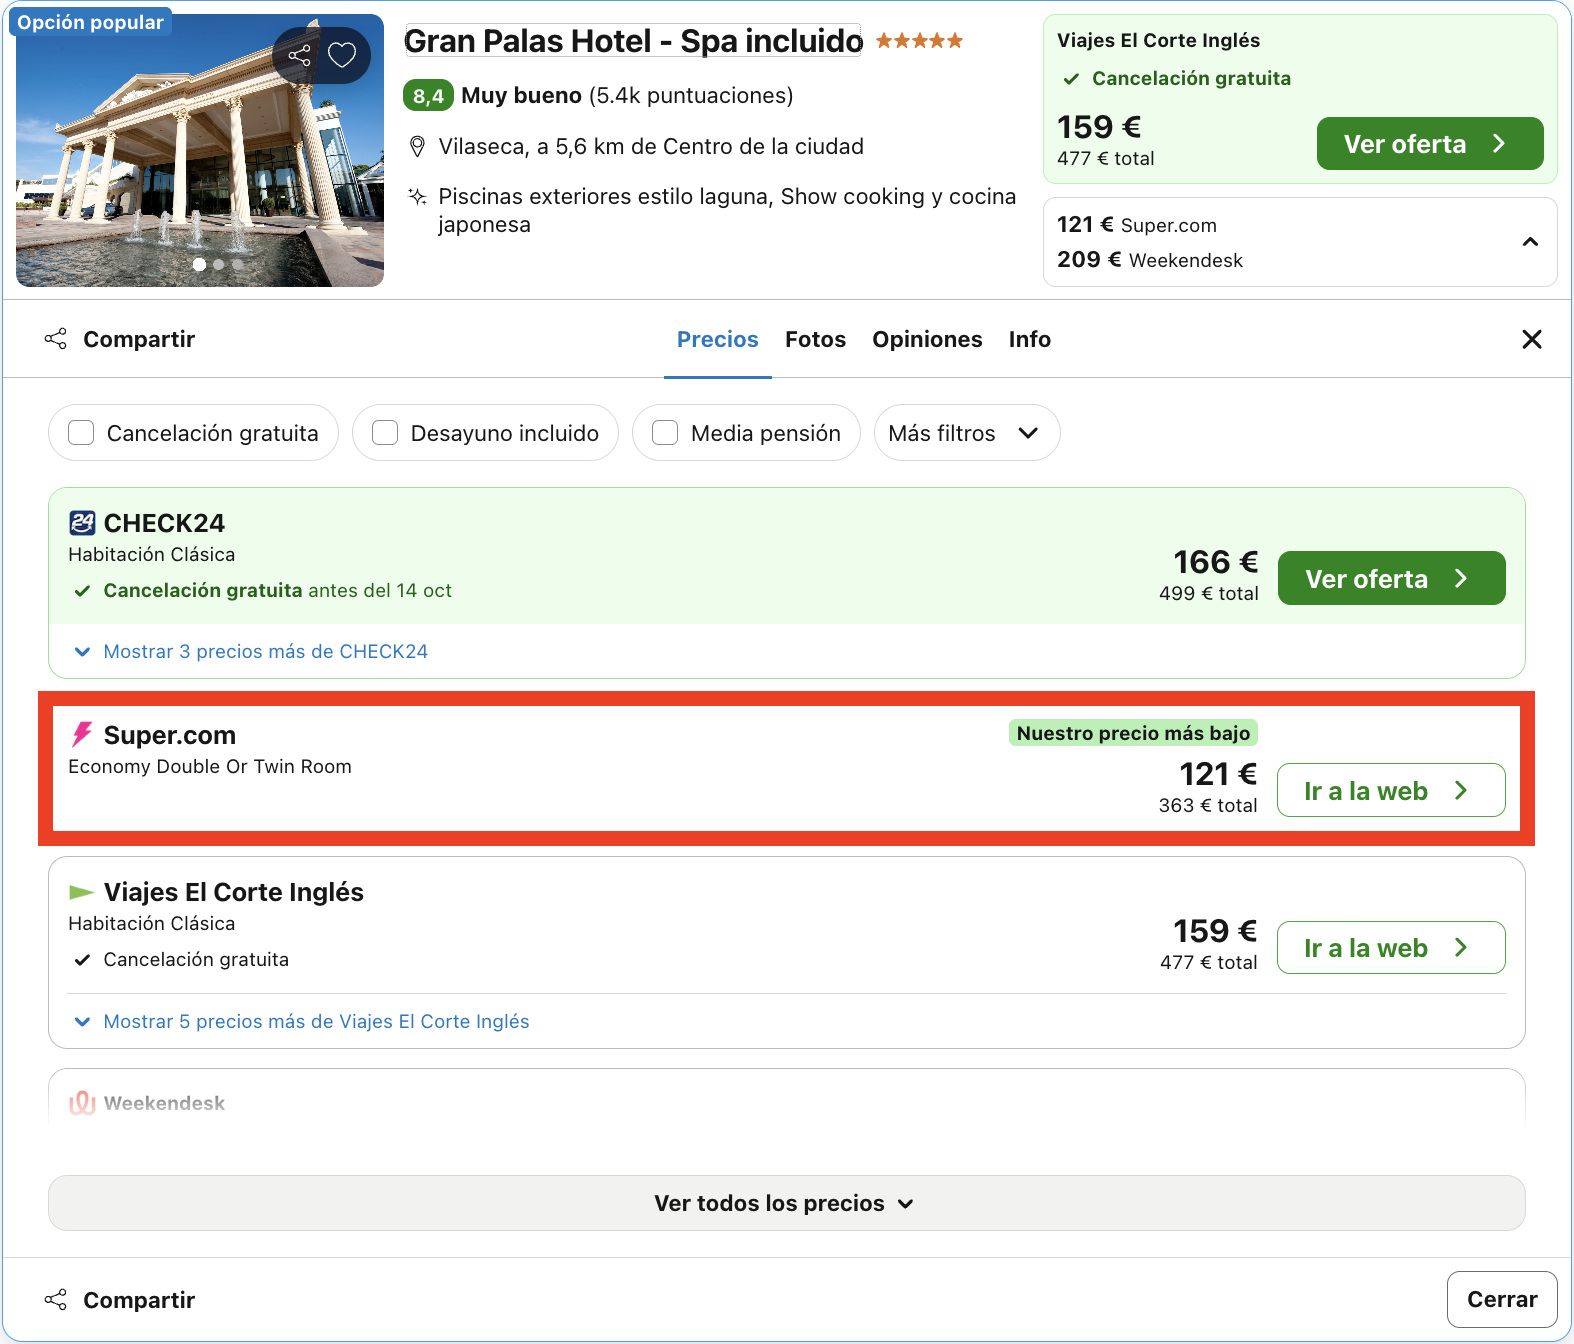Open the Más filtros dropdown
The width and height of the screenshot is (1574, 1344).
(x=967, y=433)
